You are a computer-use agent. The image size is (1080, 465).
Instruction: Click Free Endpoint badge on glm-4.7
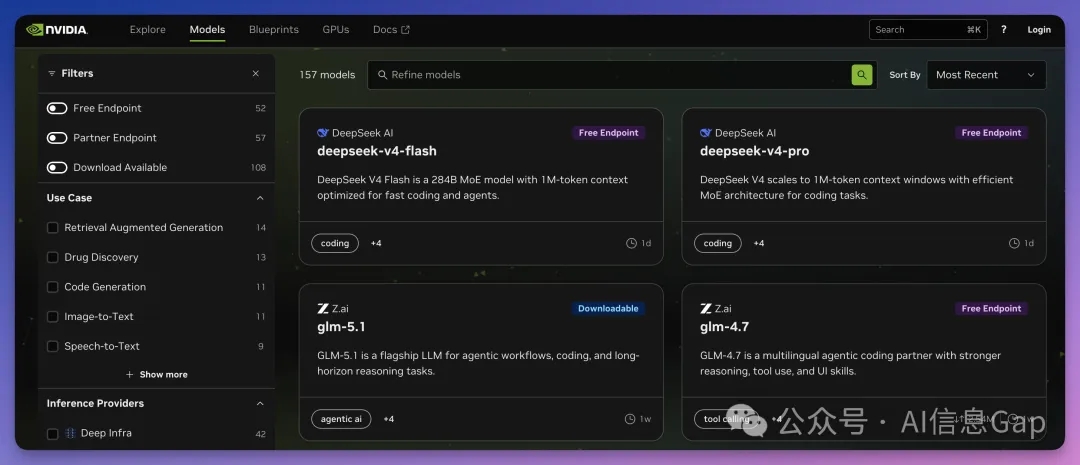coord(992,309)
